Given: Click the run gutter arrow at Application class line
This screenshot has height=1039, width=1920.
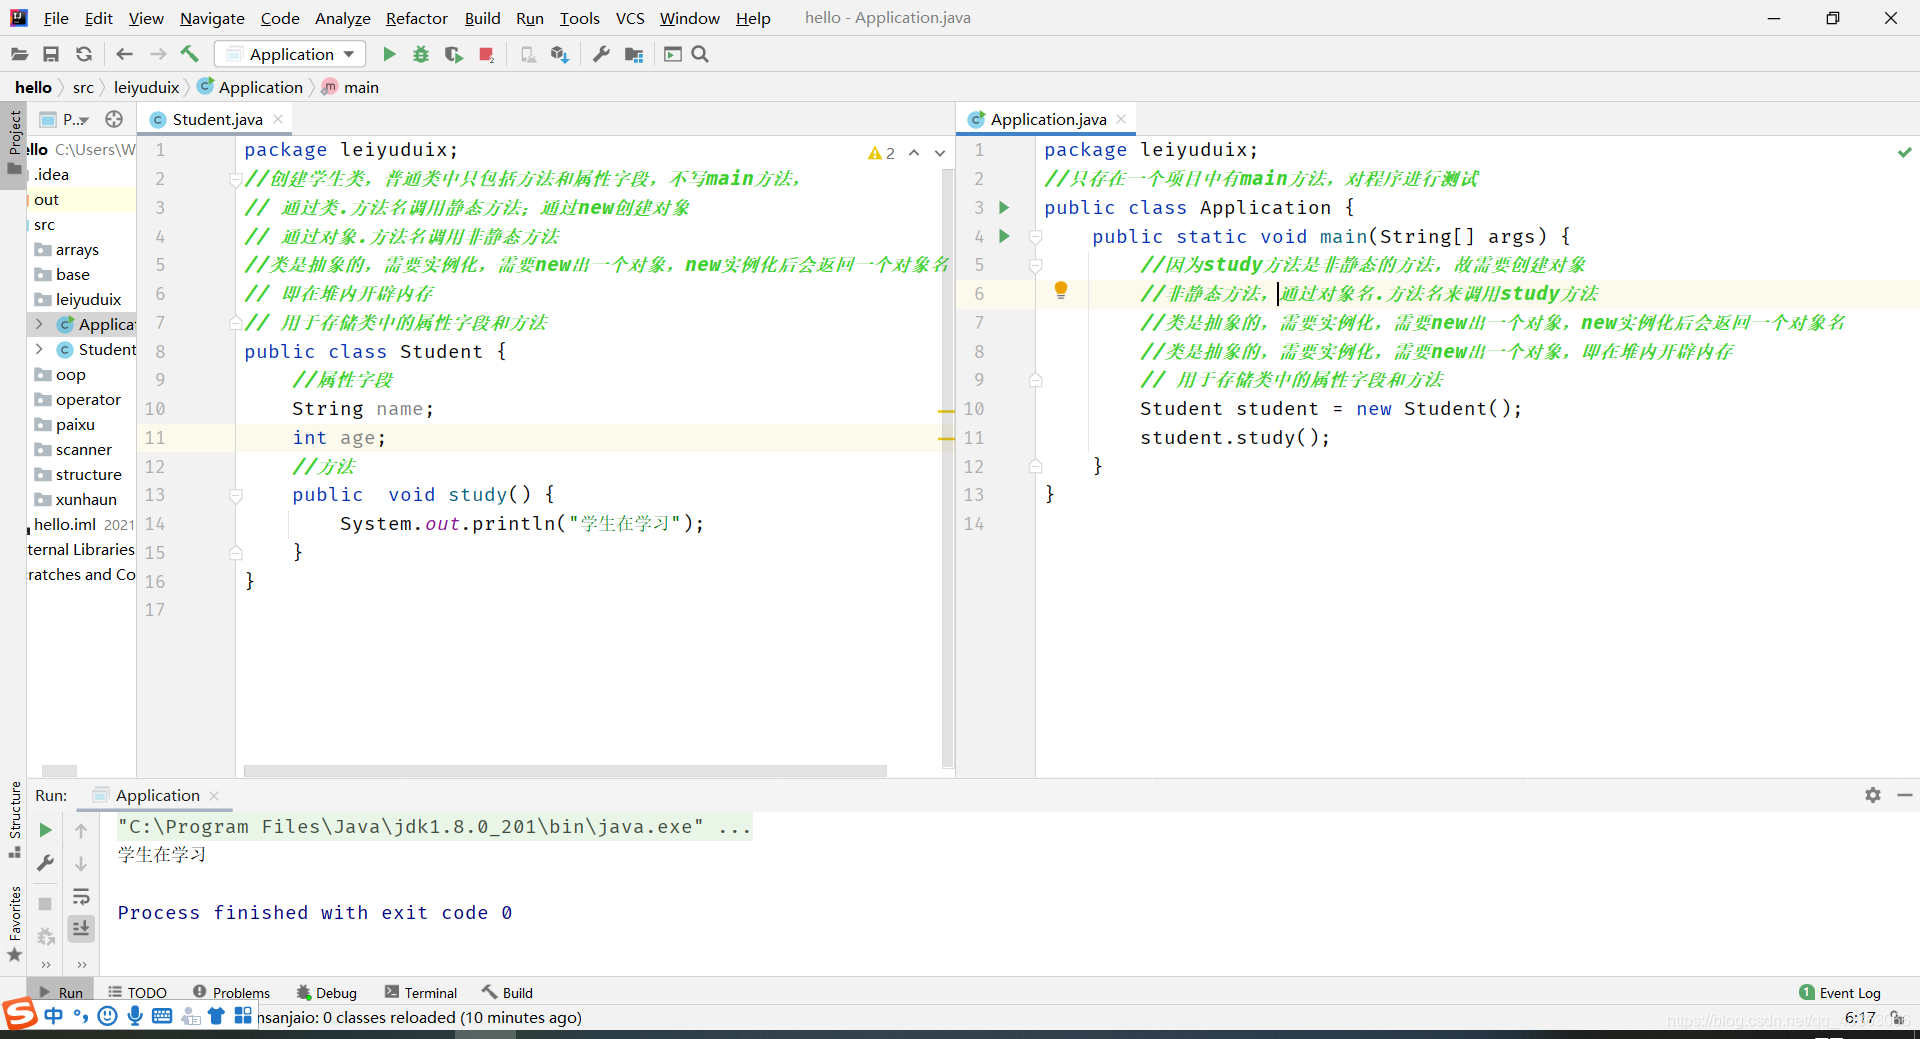Looking at the screenshot, I should click(x=1004, y=208).
